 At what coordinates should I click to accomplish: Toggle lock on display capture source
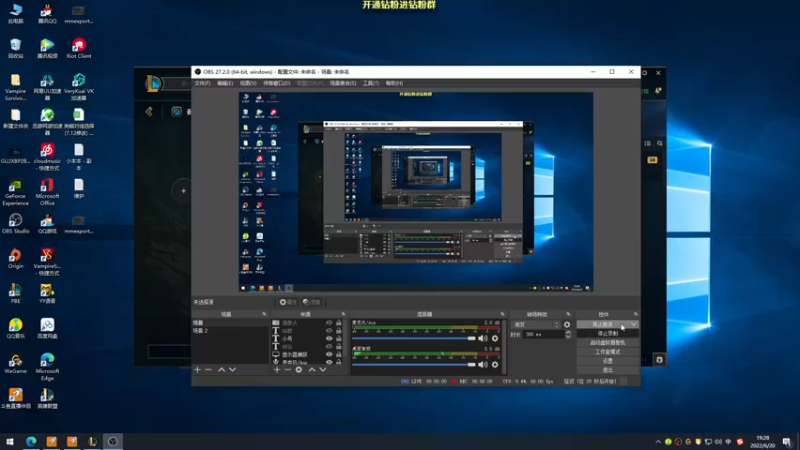pos(339,354)
